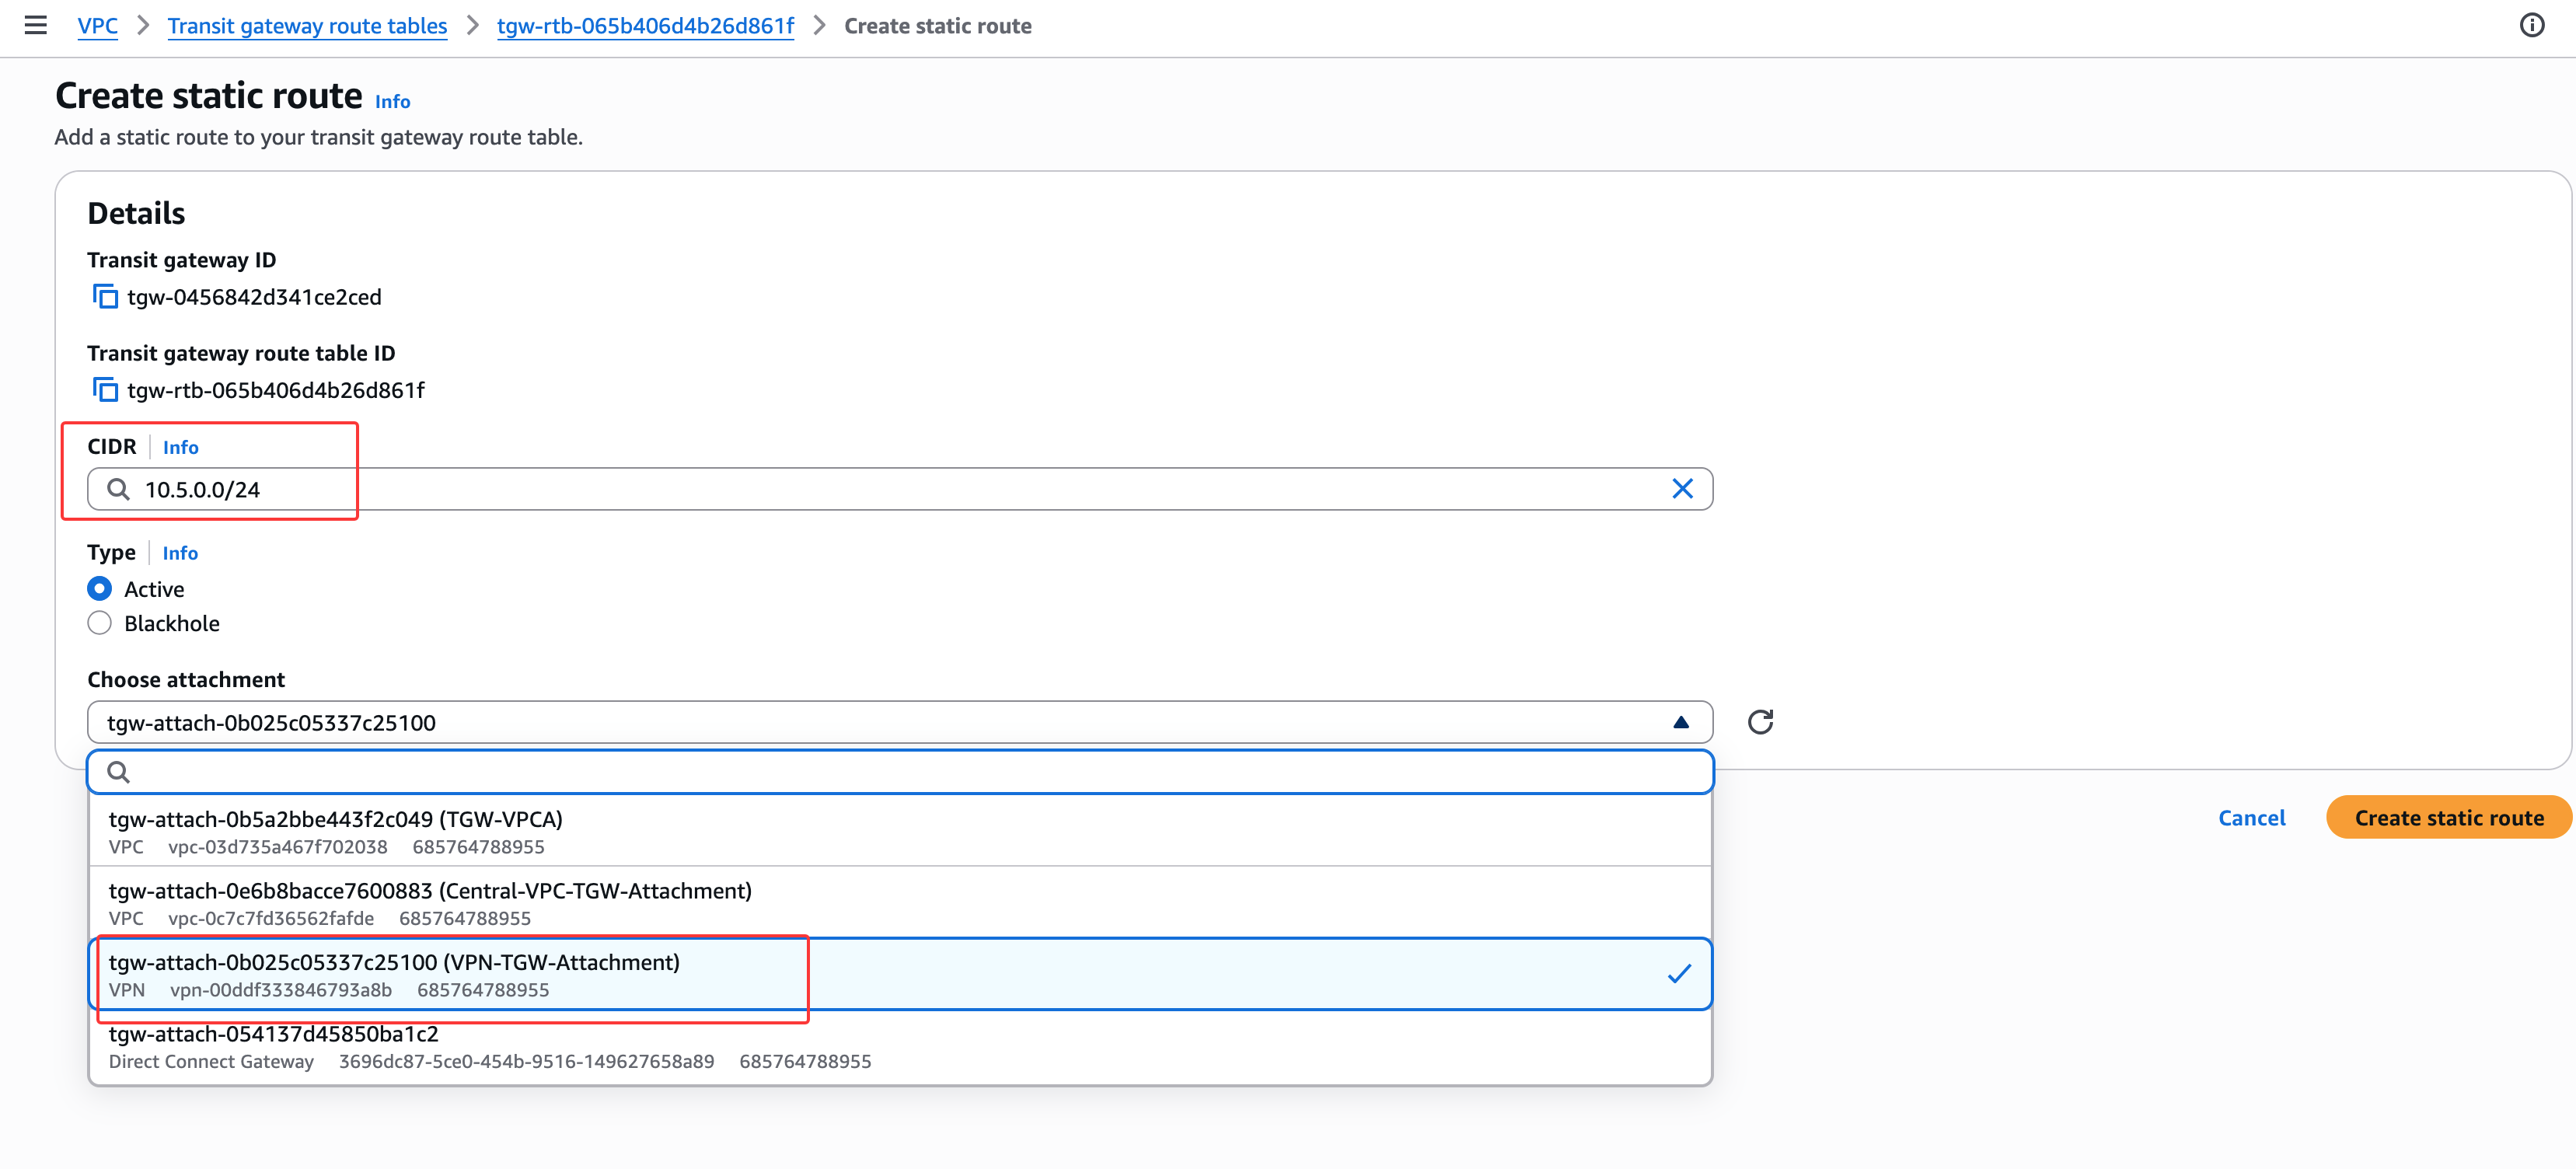Focus the attachment search filter field
Image resolution: width=2576 pixels, height=1169 pixels.
900,772
